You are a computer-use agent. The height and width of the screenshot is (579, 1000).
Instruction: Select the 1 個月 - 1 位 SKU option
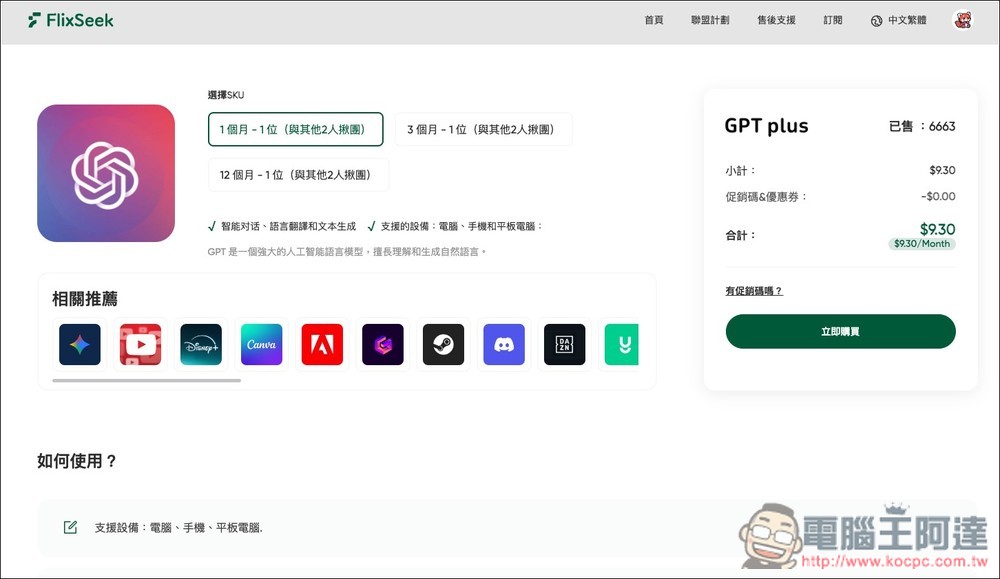pyautogui.click(x=295, y=129)
